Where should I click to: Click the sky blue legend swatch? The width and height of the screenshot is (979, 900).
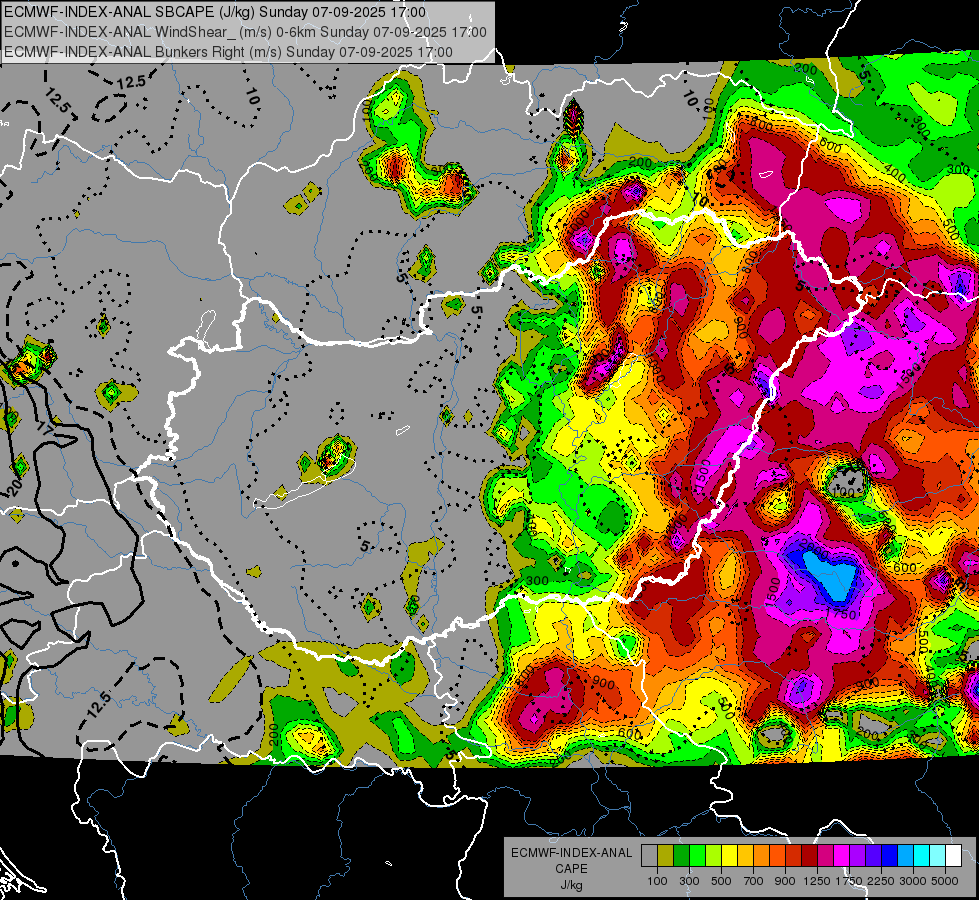click(x=906, y=855)
